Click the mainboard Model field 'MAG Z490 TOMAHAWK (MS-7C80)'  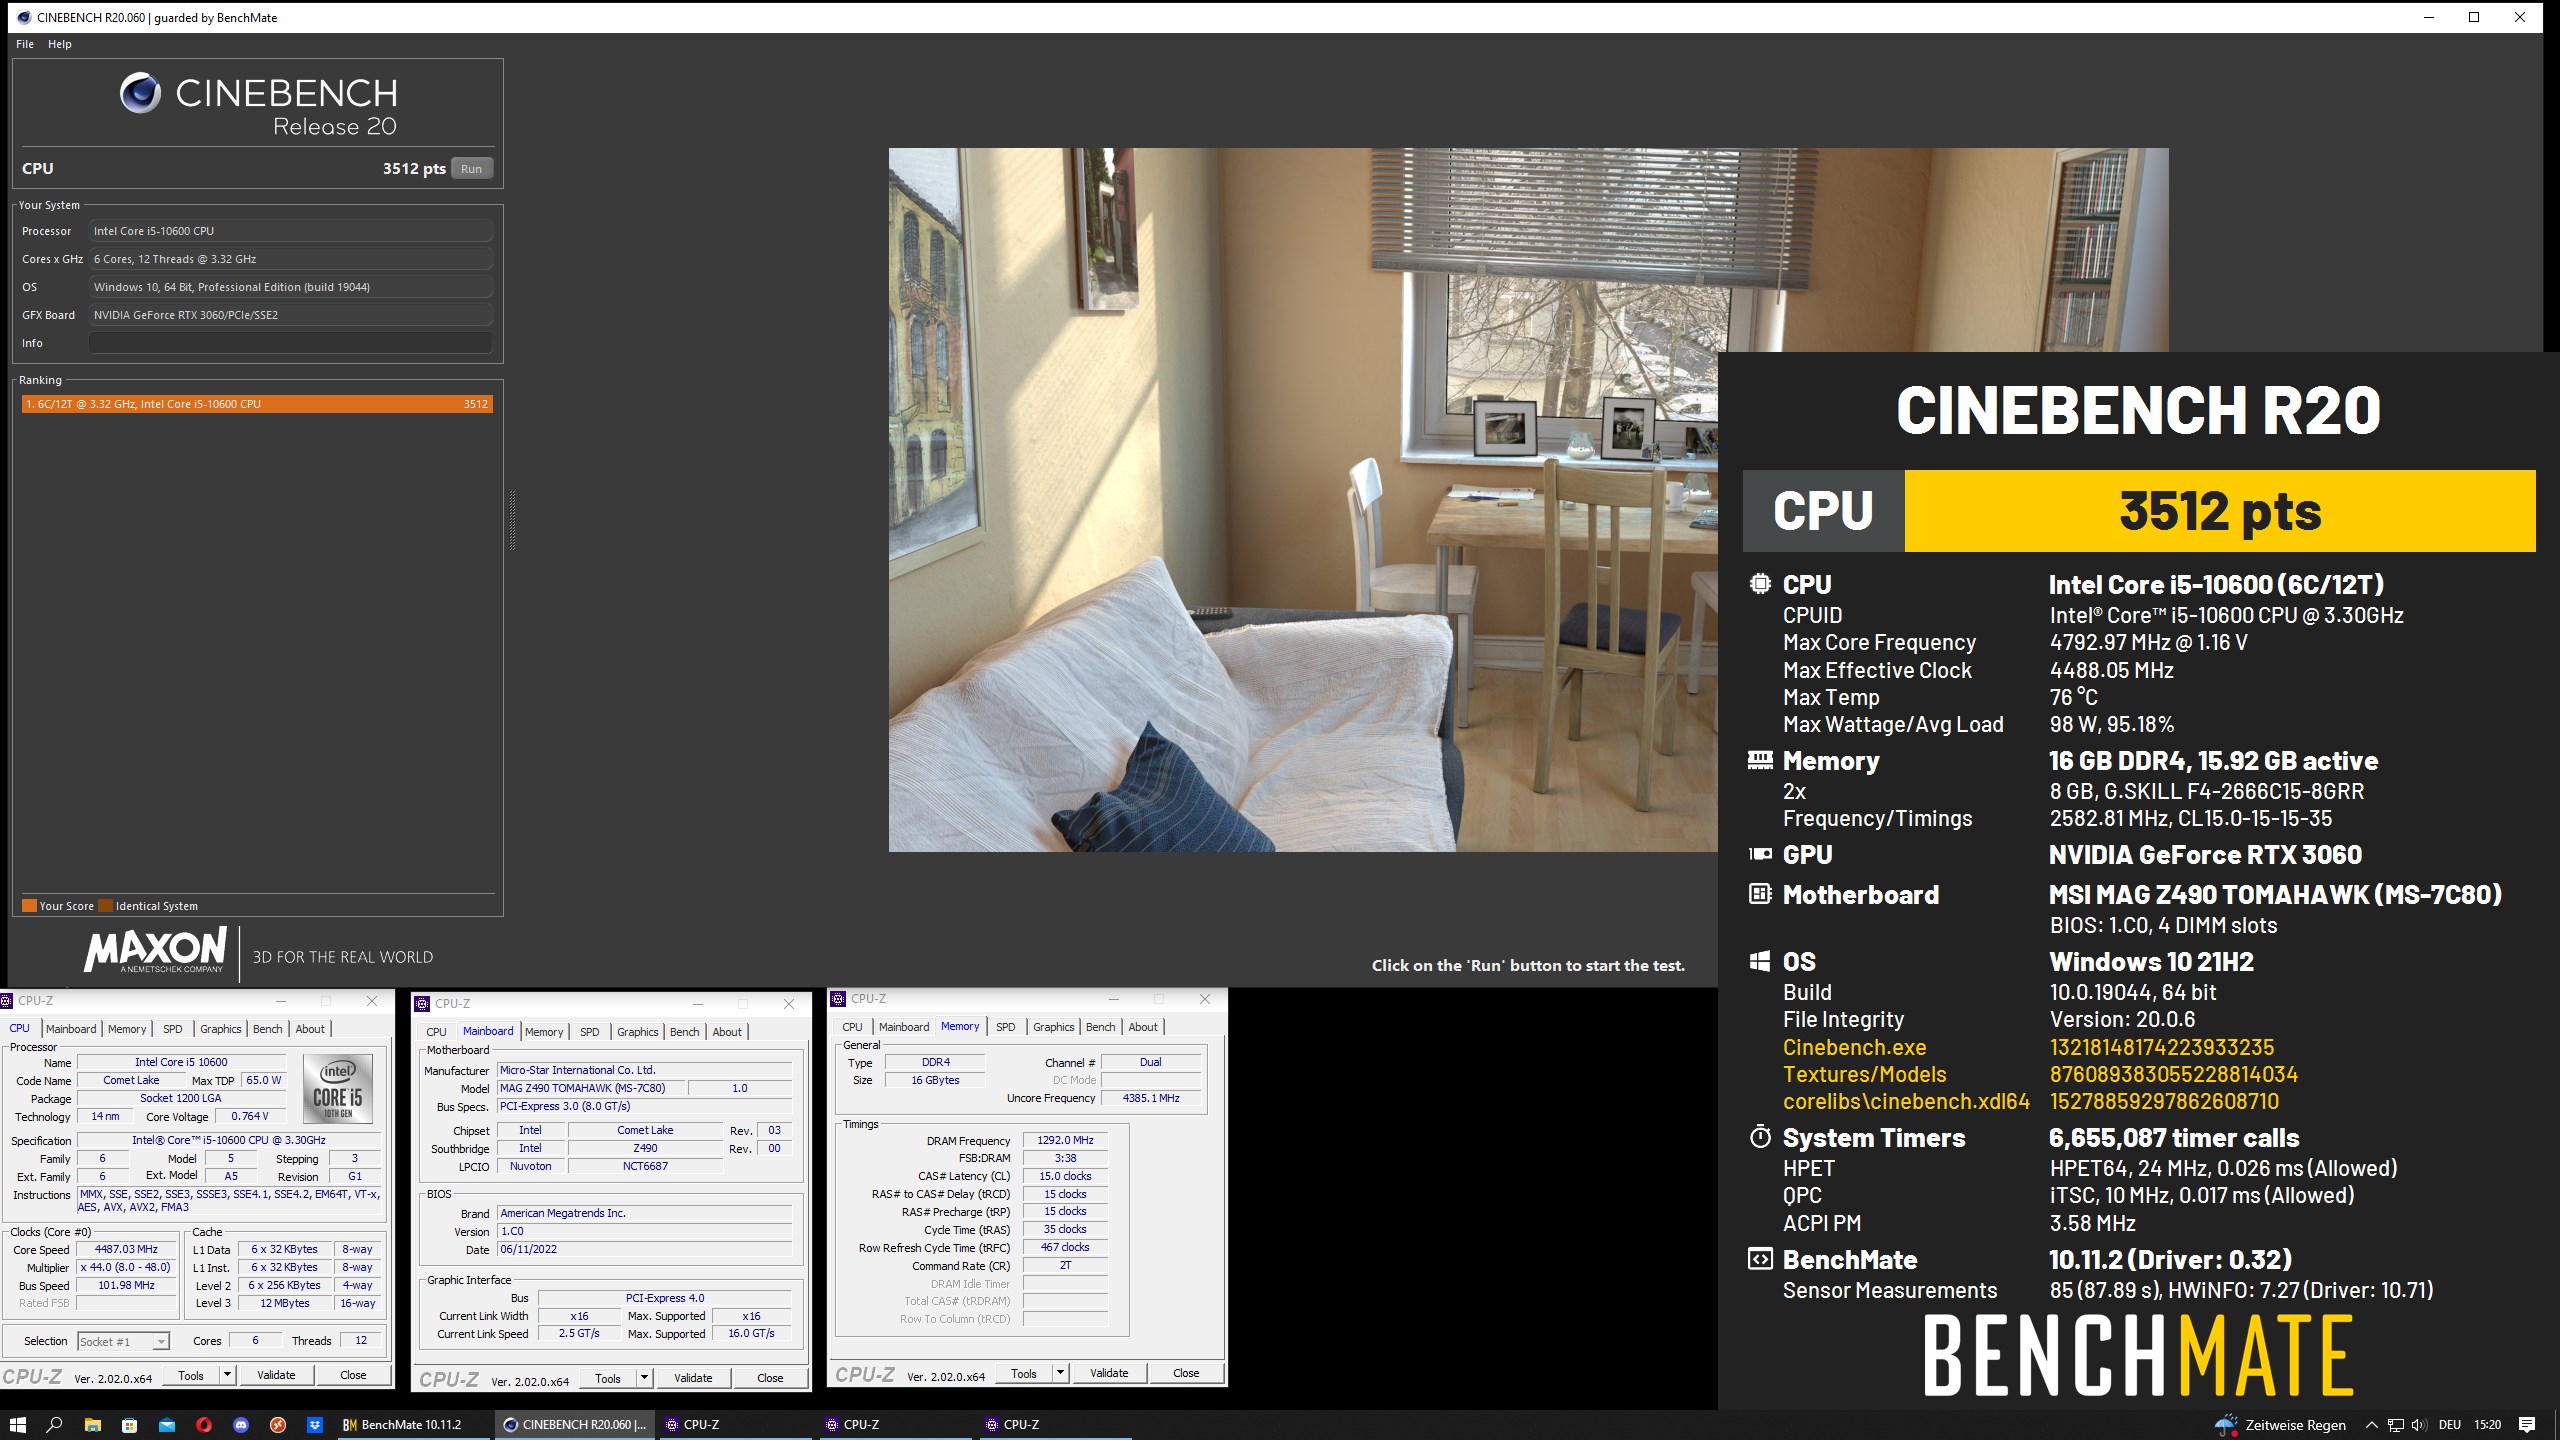(591, 1088)
